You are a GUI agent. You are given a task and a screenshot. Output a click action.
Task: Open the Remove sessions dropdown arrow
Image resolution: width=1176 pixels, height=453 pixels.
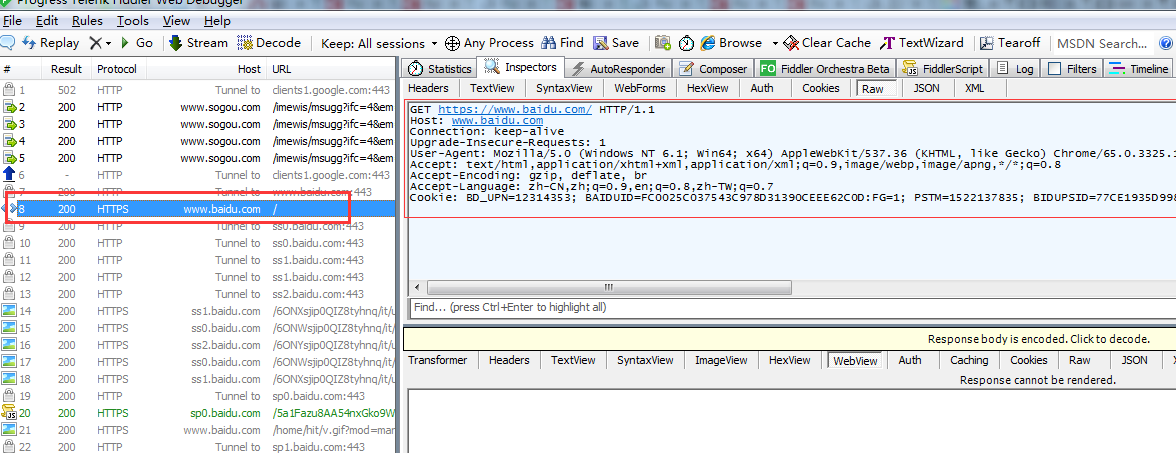click(x=108, y=44)
